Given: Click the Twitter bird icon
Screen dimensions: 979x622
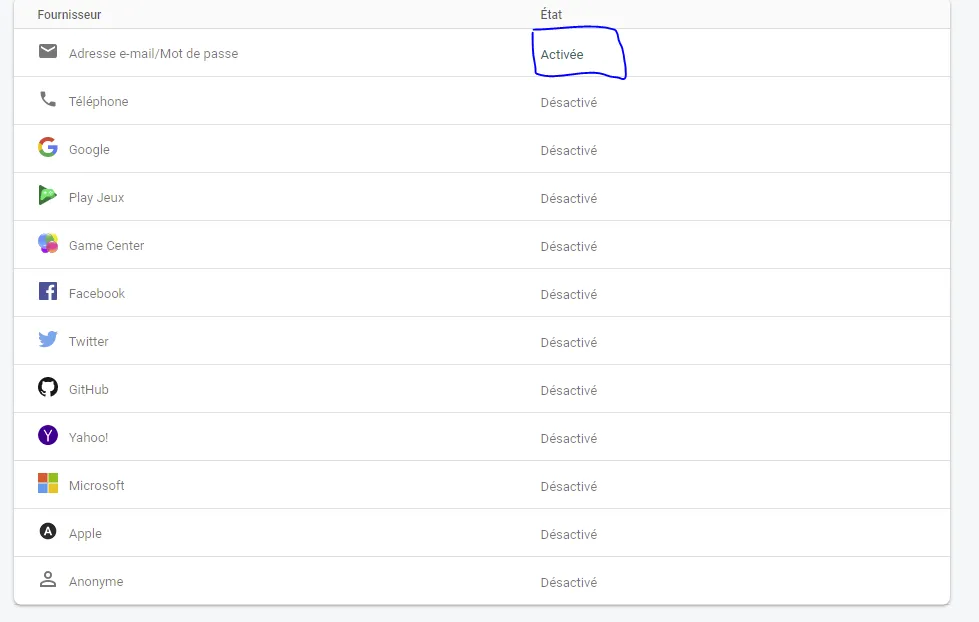Looking at the screenshot, I should coord(48,340).
